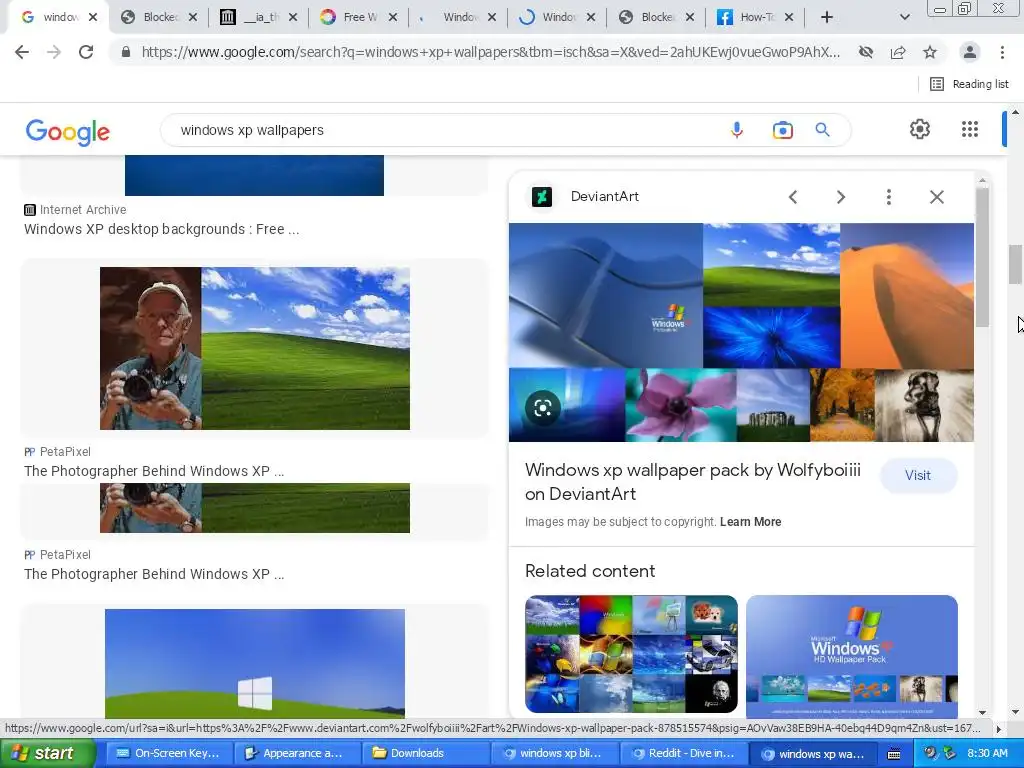Image resolution: width=1024 pixels, height=768 pixels.
Task: Expand the tab search dropdown
Action: pos(904,18)
